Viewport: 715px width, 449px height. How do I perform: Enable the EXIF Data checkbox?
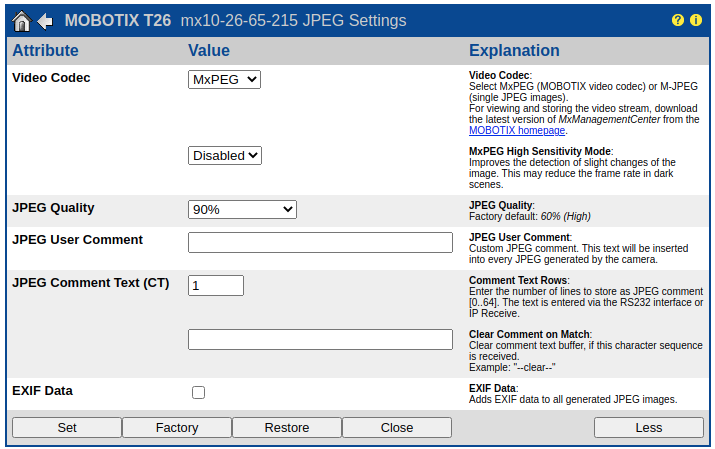click(x=198, y=392)
